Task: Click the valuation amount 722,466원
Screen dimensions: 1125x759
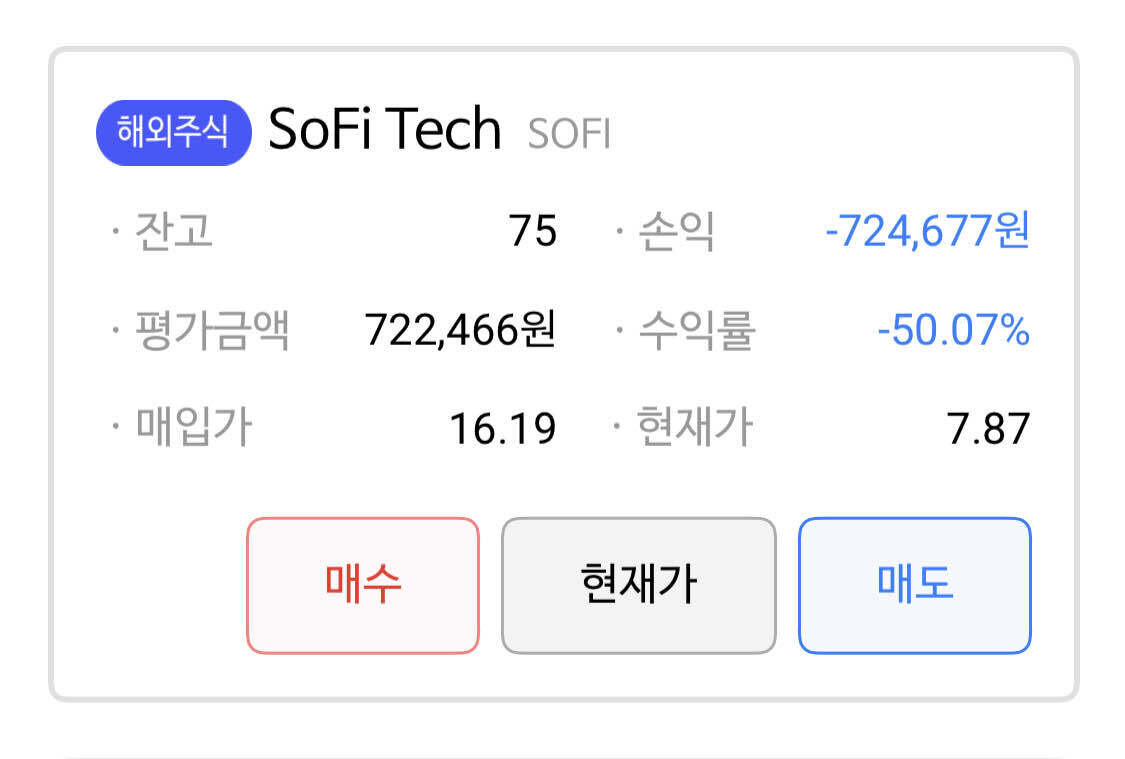Action: [462, 330]
